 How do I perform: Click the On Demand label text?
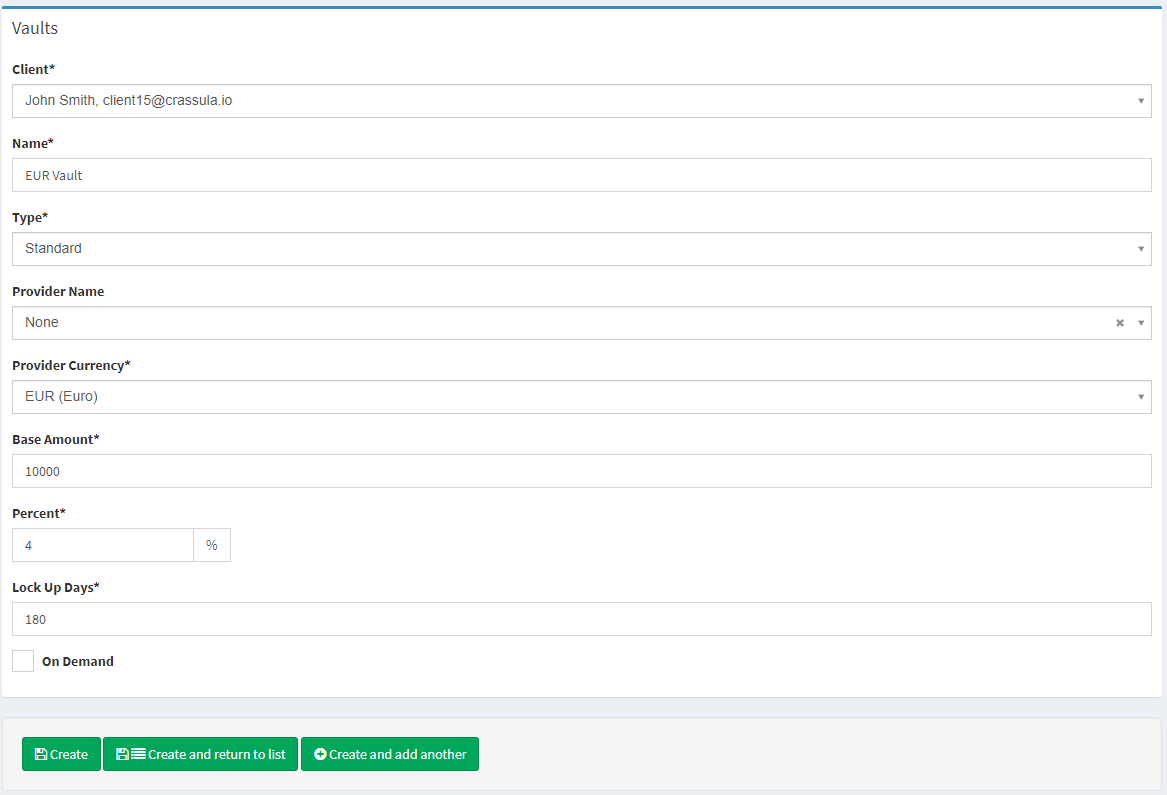click(77, 661)
